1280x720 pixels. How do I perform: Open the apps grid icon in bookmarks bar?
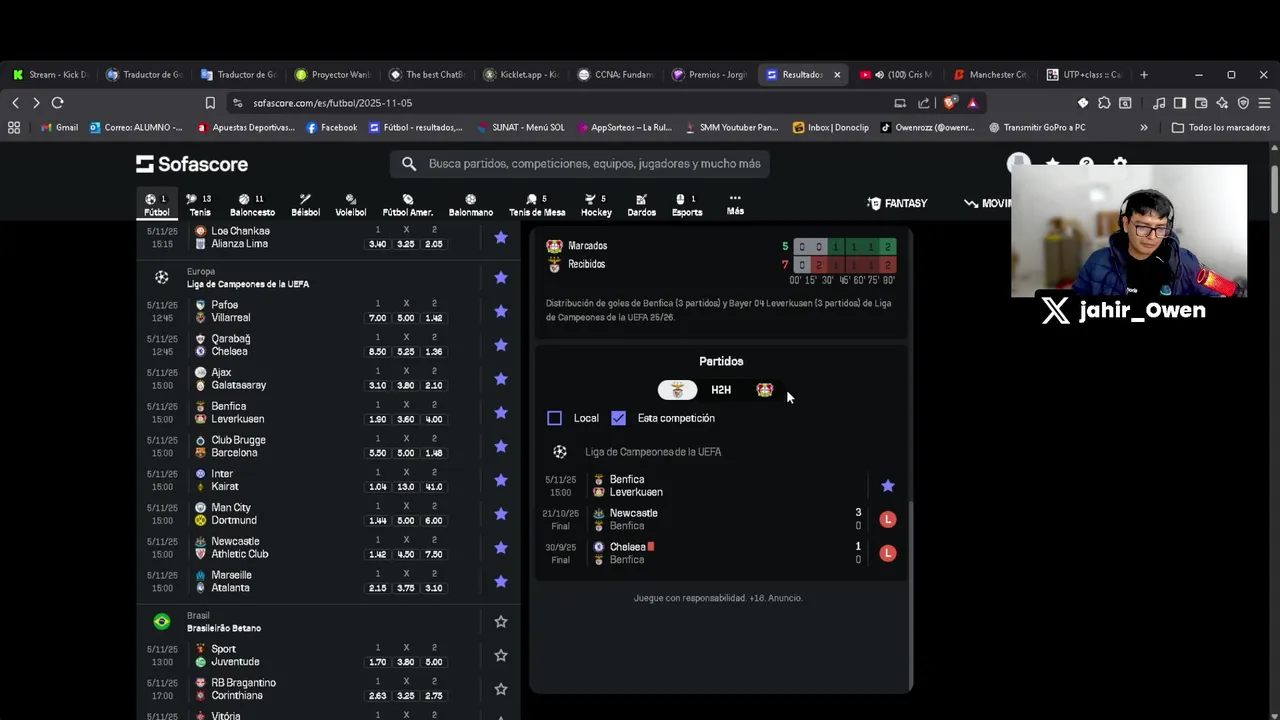(14, 128)
